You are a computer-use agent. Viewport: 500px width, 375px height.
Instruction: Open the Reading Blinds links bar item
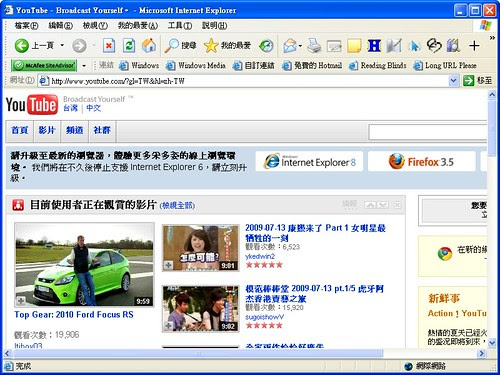(x=378, y=65)
